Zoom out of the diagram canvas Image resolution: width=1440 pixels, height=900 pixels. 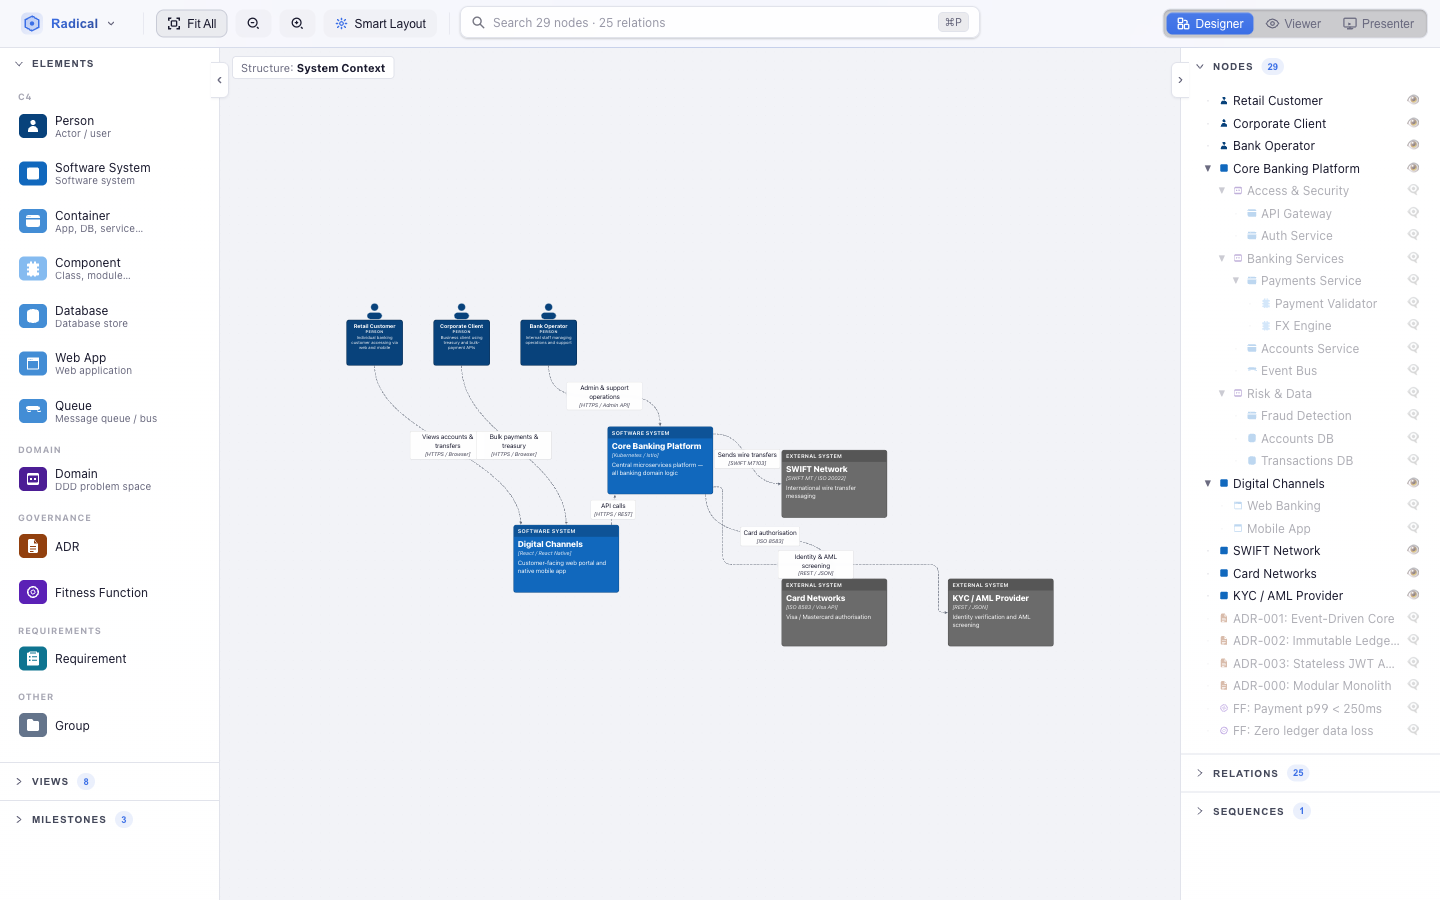254,23
